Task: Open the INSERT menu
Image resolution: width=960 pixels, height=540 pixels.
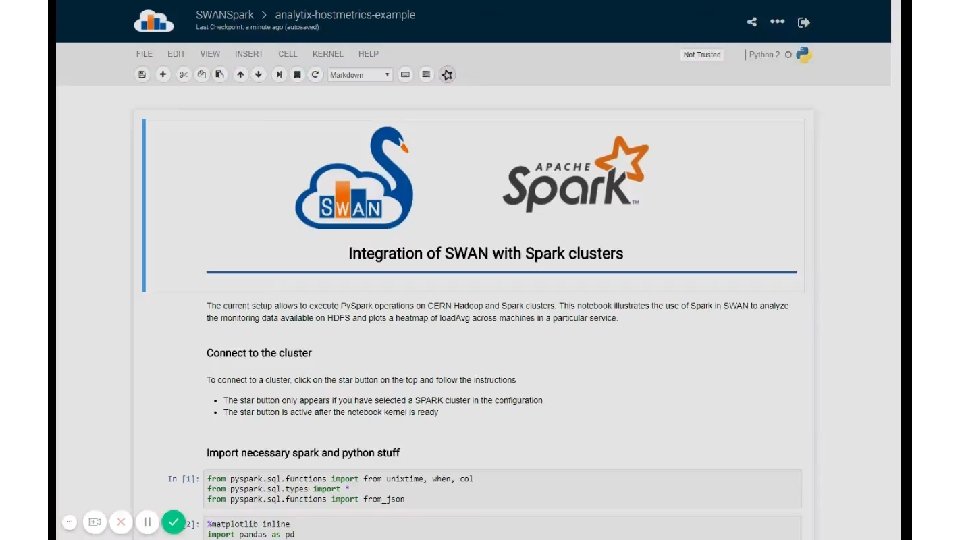Action: [249, 54]
